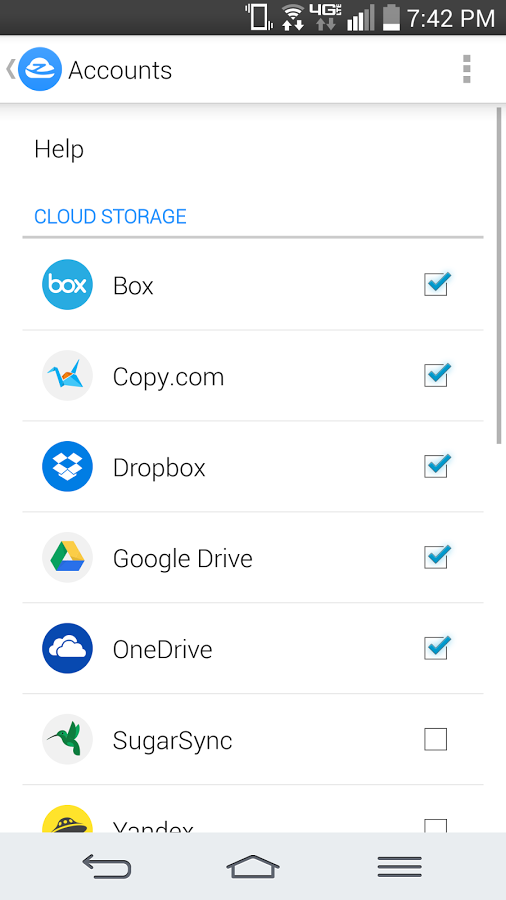Tap the 4G LTE data indicator
Image resolution: width=506 pixels, height=900 pixels.
(x=325, y=17)
